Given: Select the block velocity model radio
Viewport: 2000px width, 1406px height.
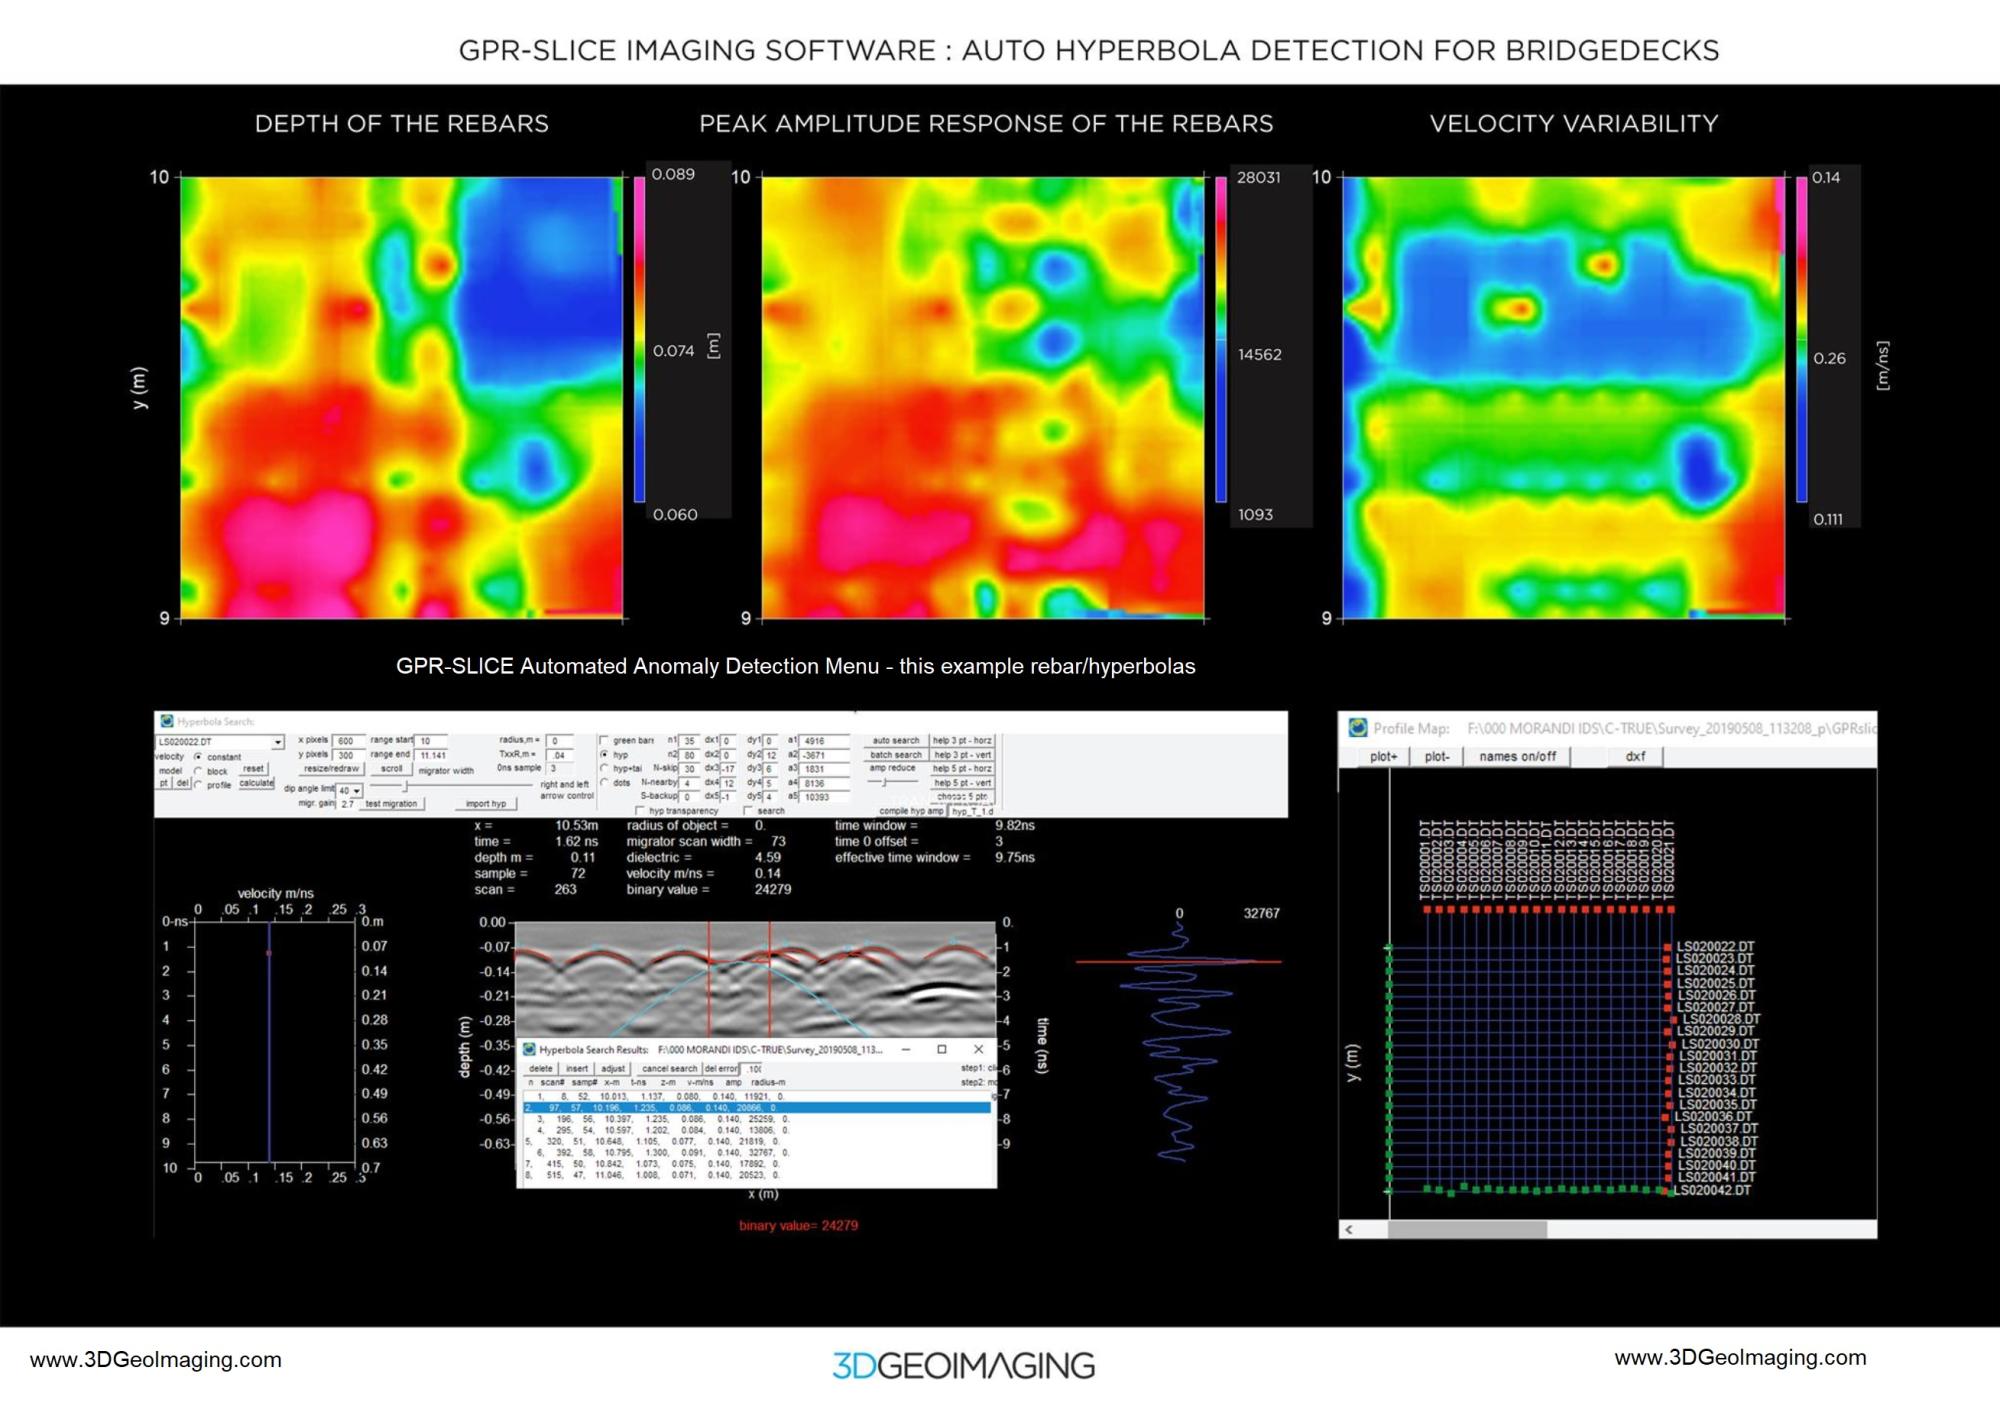Looking at the screenshot, I should 198,771.
